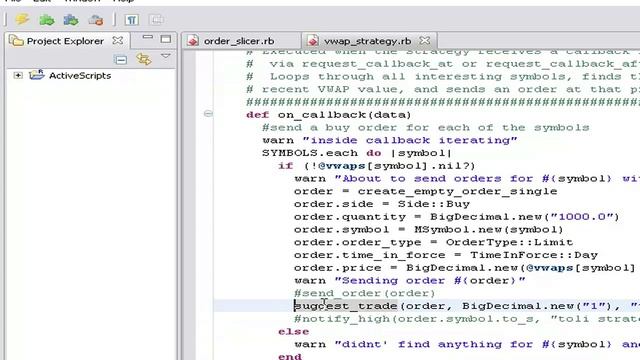Select the ActiveScripts project

click(80, 76)
